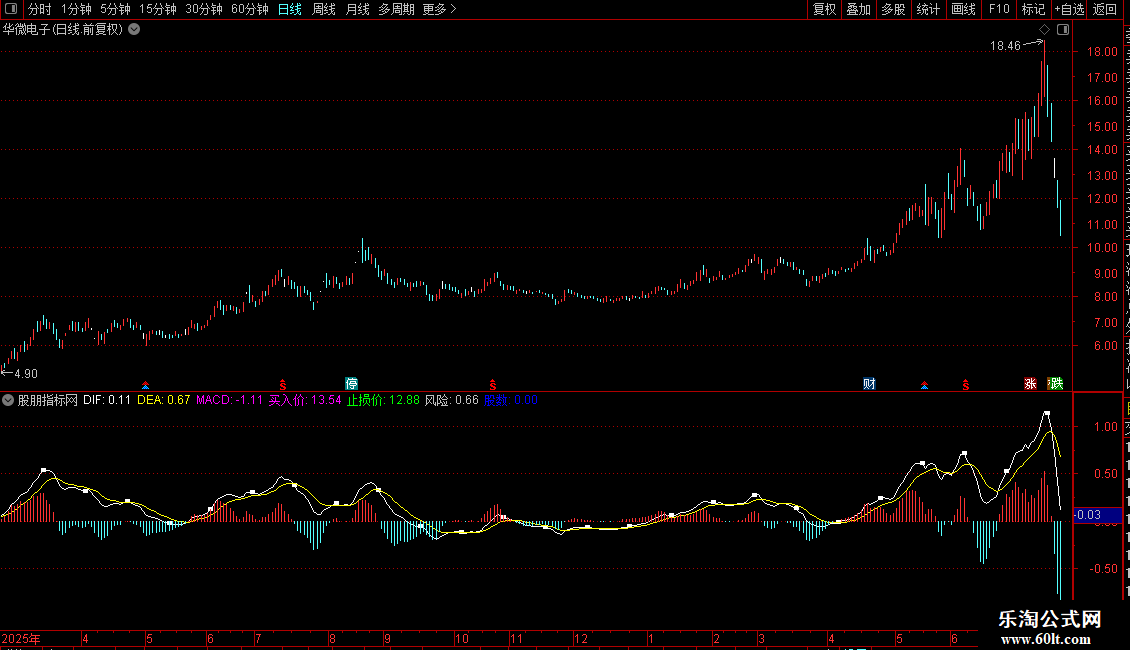Switch to 月线 monthly chart
The height and width of the screenshot is (650, 1130).
point(357,9)
